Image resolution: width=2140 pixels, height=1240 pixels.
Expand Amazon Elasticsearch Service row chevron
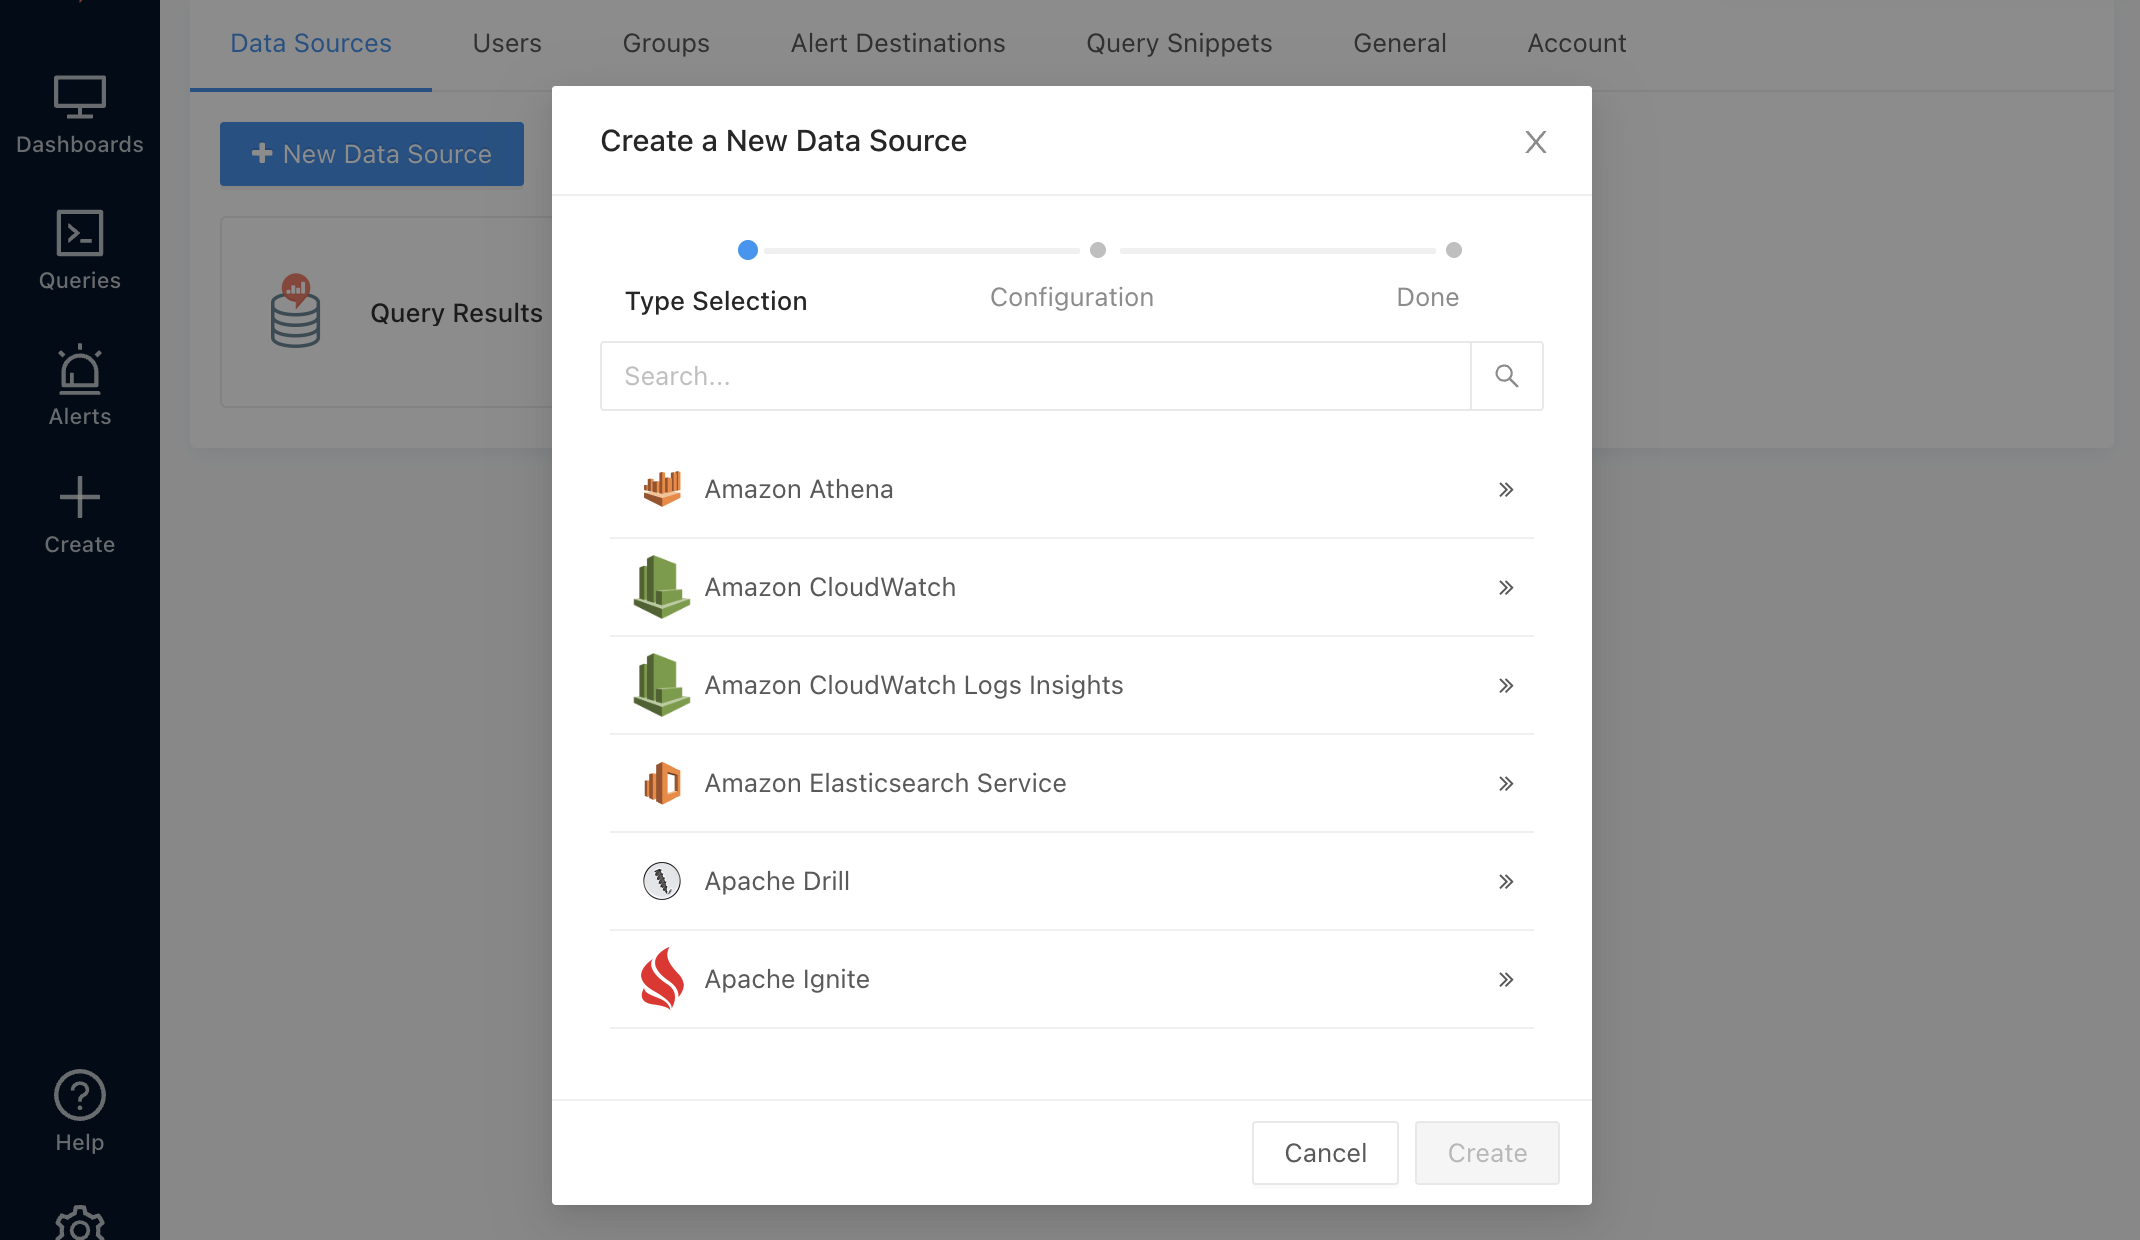point(1506,783)
